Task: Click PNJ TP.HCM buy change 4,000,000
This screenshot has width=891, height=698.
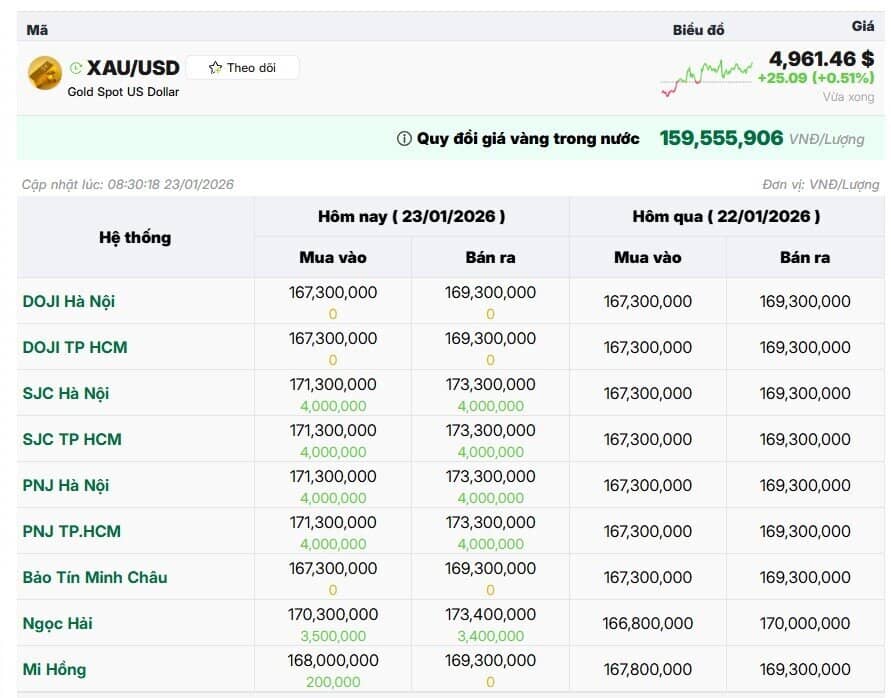Action: (x=333, y=545)
